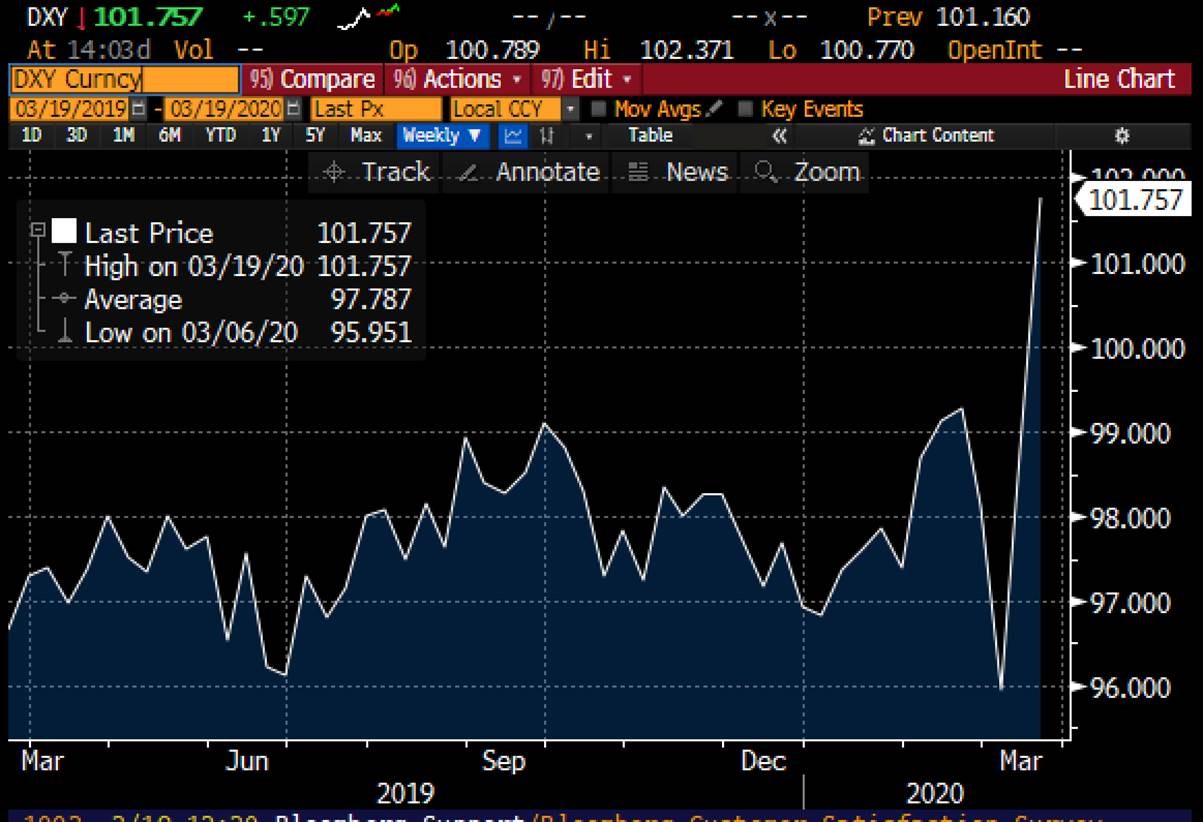Open the Weekly periodicity dropdown
Image resolution: width=1203 pixels, height=822 pixels.
click(x=441, y=136)
